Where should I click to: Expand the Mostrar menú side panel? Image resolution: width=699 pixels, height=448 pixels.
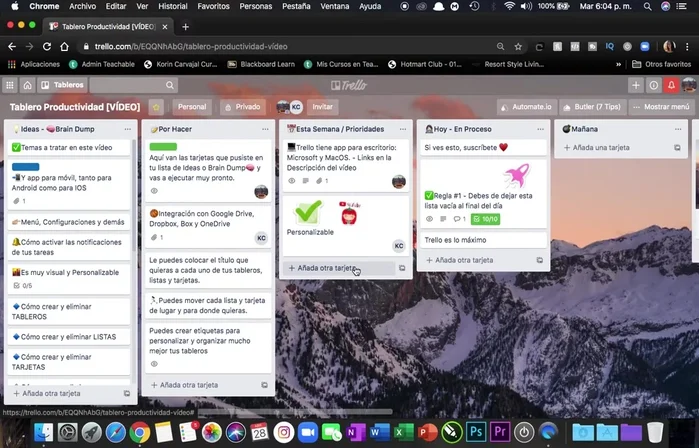point(661,106)
